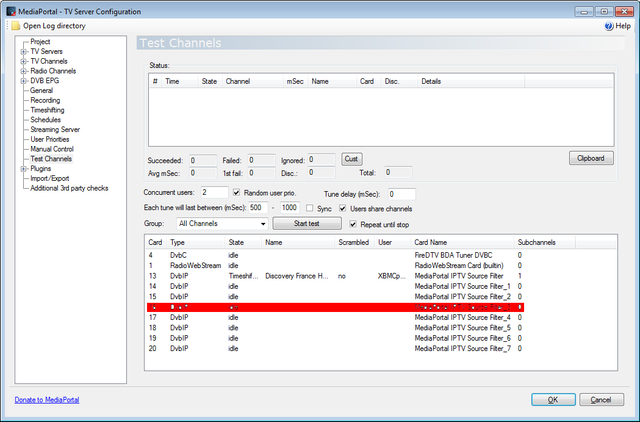The width and height of the screenshot is (640, 422).
Task: Click the Open Log directory folder icon
Action: pyautogui.click(x=15, y=25)
